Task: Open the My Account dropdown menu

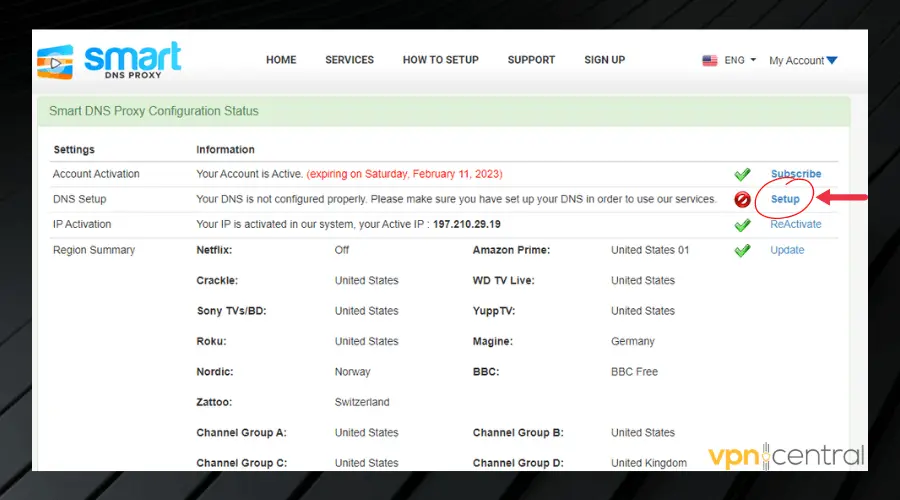Action: click(x=802, y=61)
